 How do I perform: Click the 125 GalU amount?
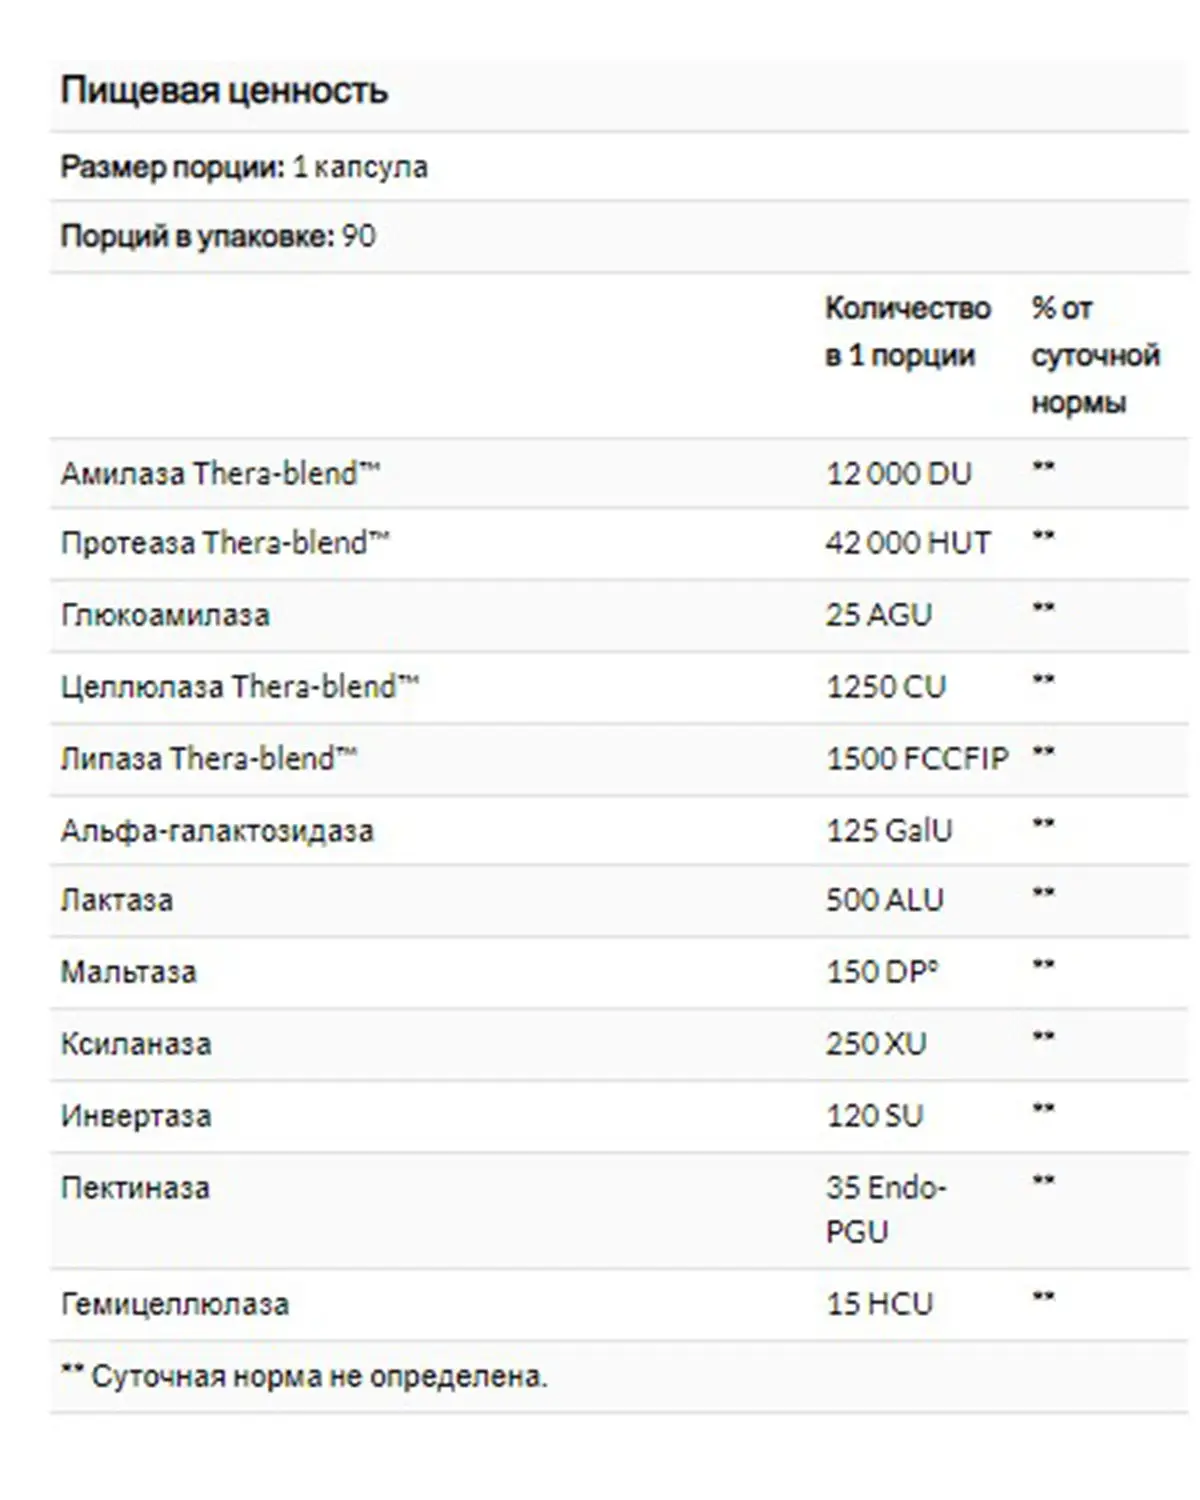[889, 830]
